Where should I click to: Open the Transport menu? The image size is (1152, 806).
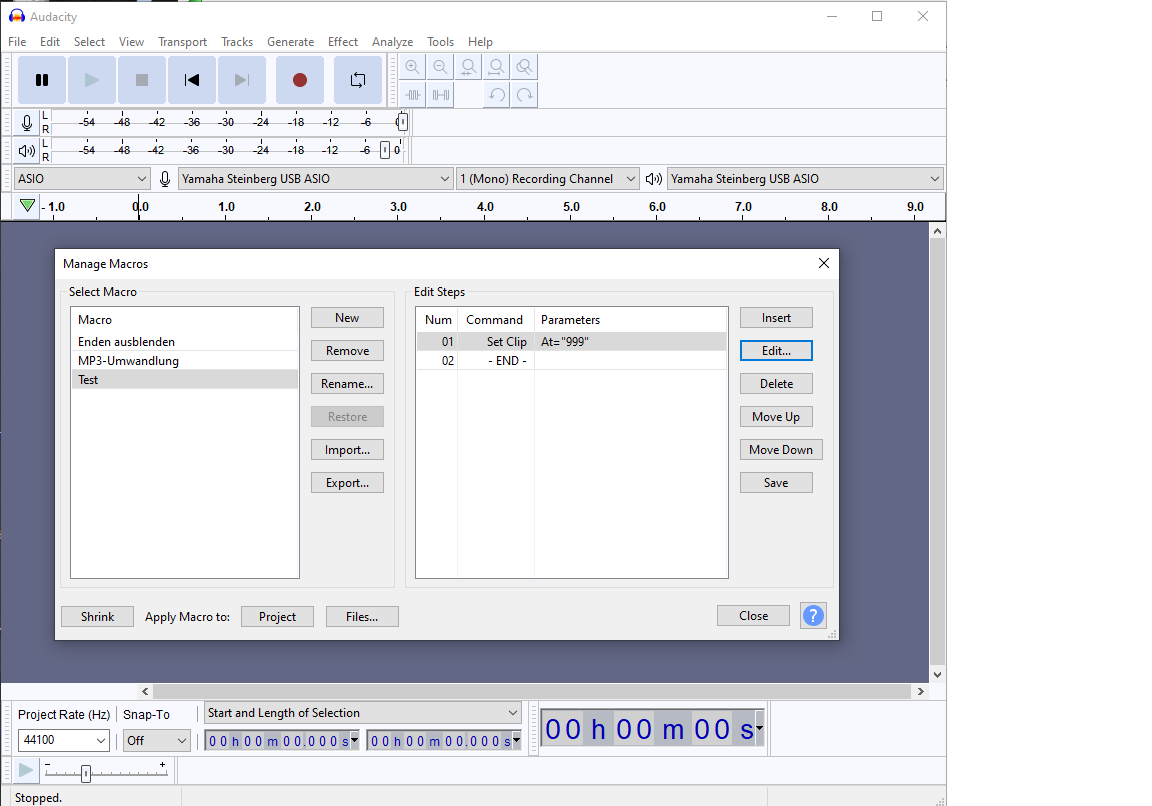point(182,42)
